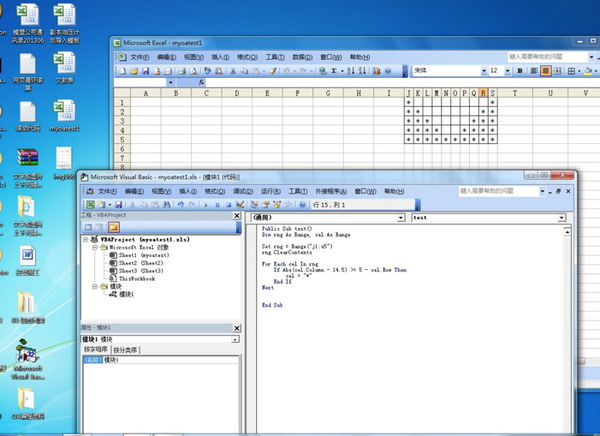Switch to the 按字母序 properties tab
This screenshot has height=436, width=600.
[96, 349]
